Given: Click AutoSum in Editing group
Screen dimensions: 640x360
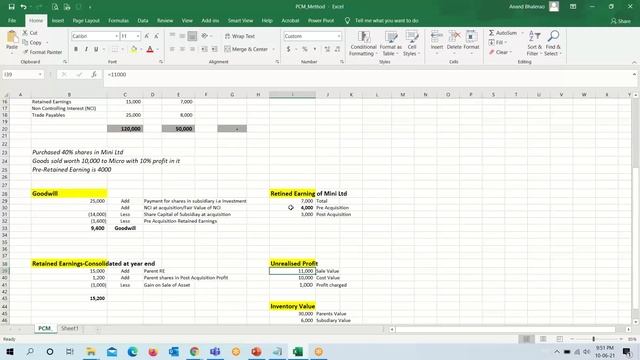Looking at the screenshot, I should (x=503, y=33).
